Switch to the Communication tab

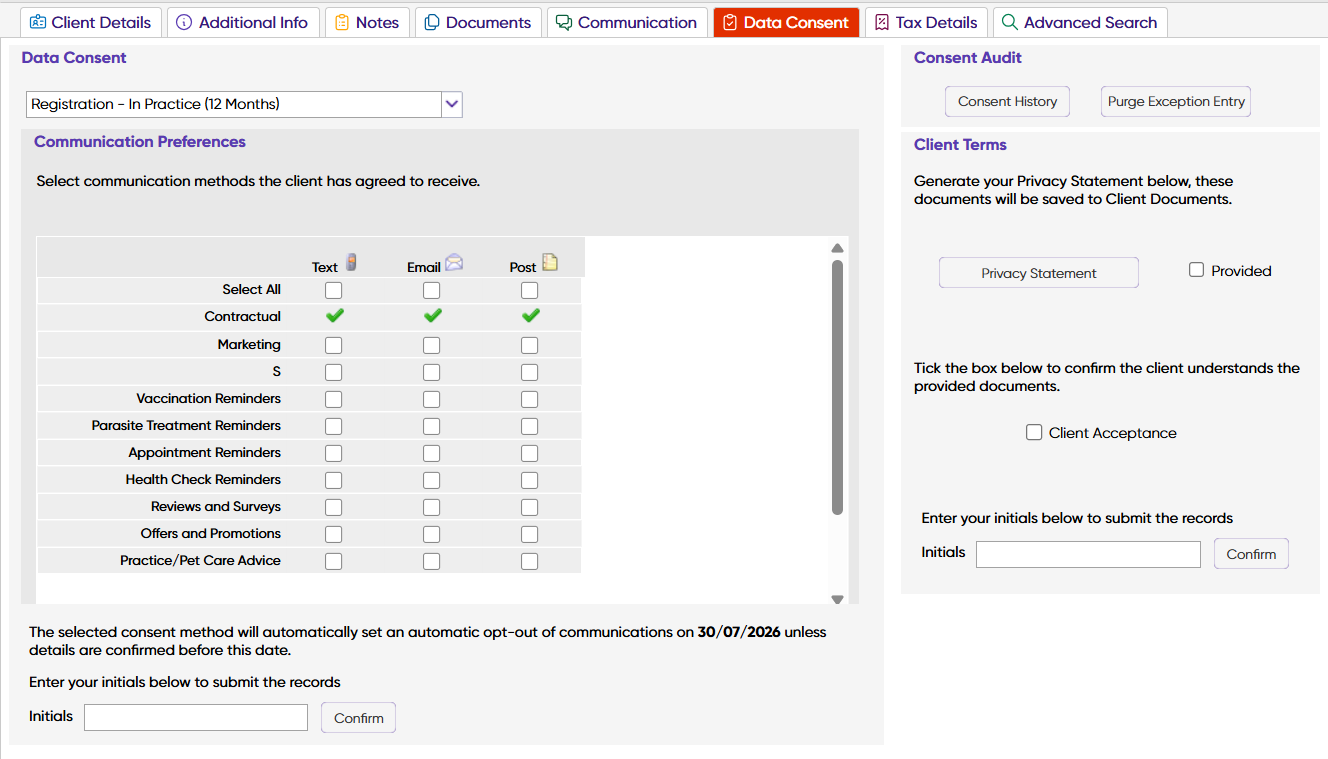pyautogui.click(x=626, y=22)
